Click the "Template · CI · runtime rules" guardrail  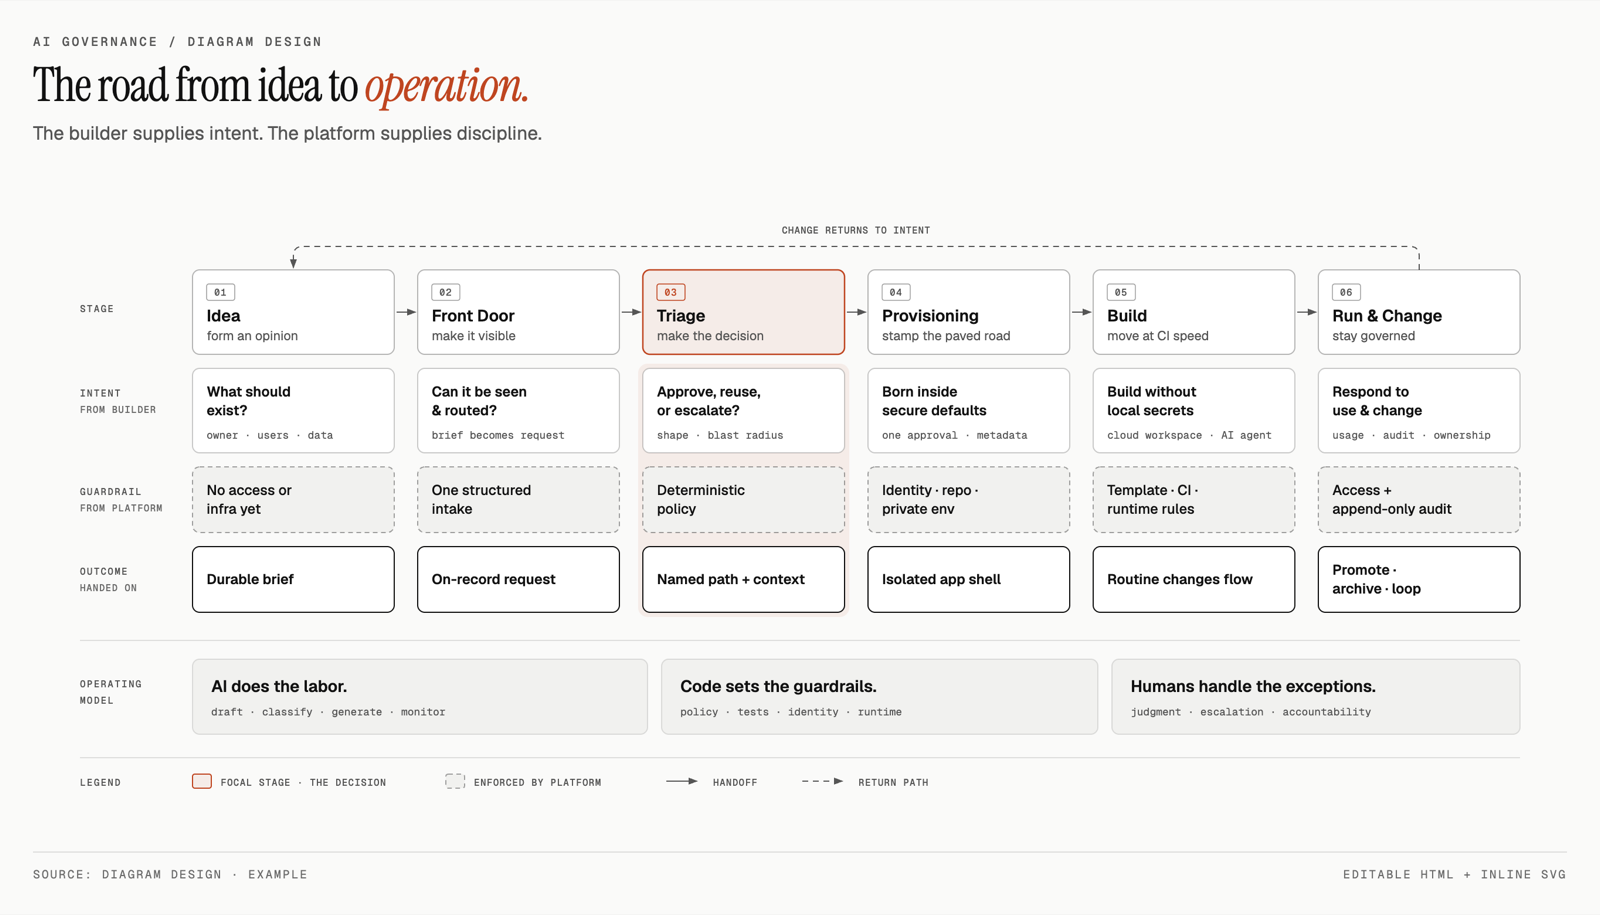coord(1193,500)
